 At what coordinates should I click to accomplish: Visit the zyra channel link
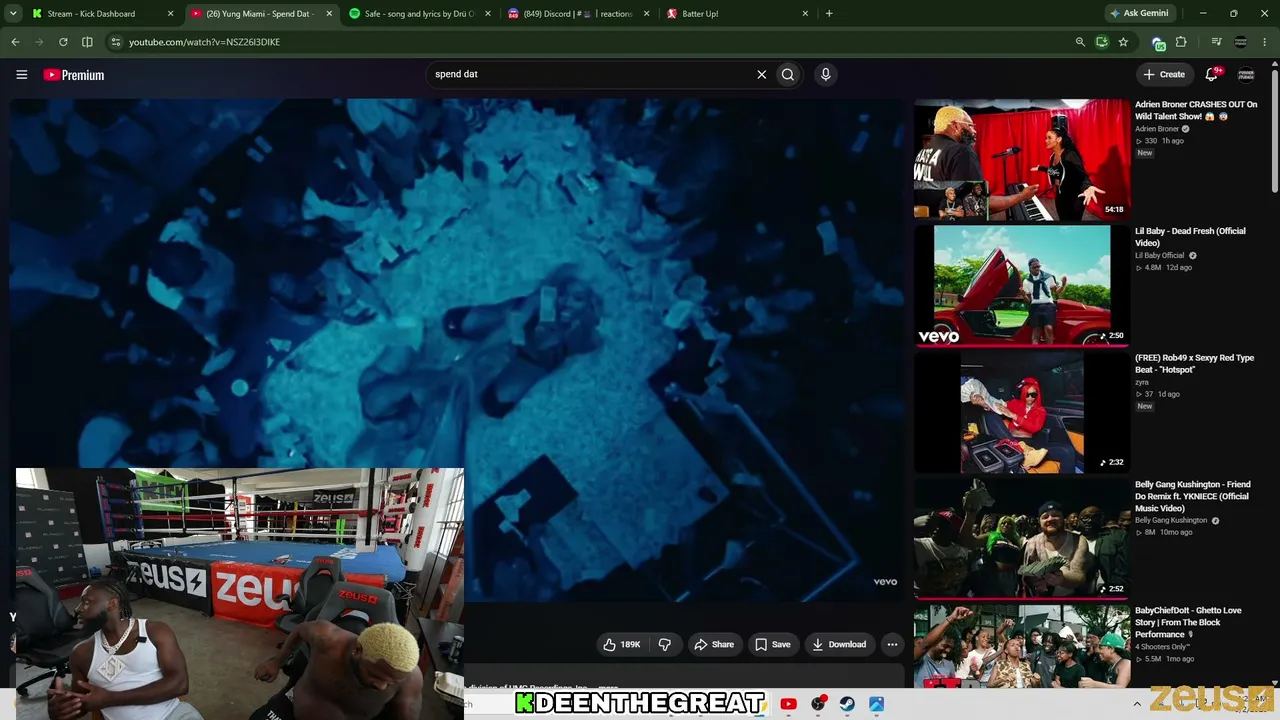click(1142, 382)
